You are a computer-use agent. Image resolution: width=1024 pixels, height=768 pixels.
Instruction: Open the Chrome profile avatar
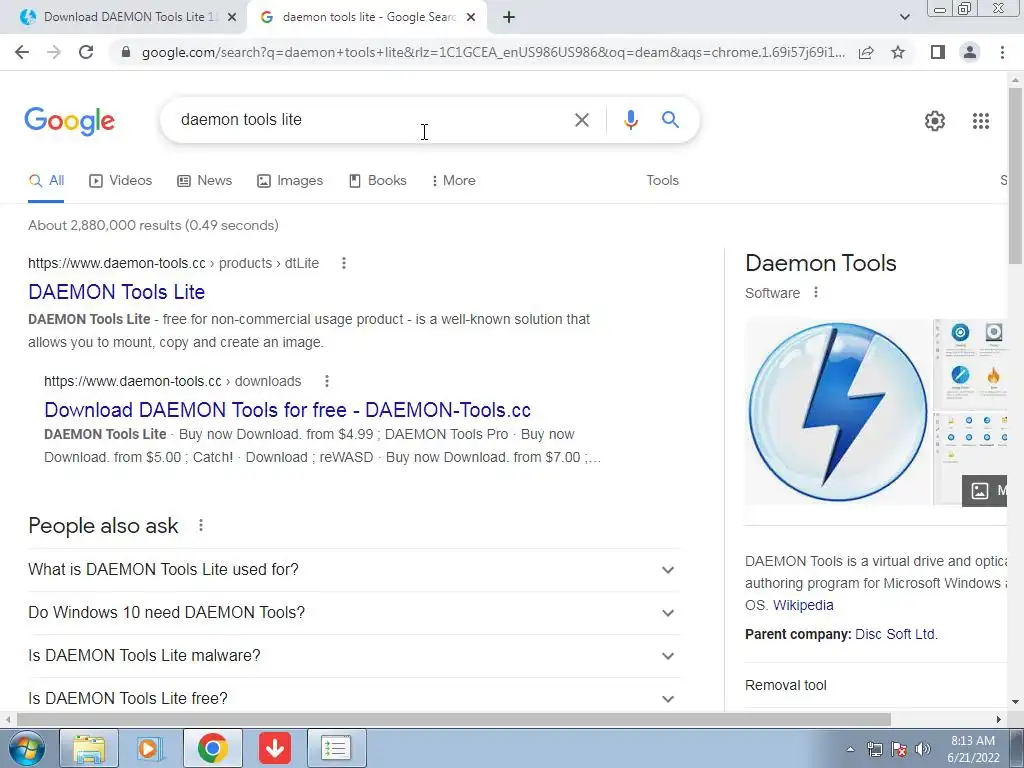point(970,52)
